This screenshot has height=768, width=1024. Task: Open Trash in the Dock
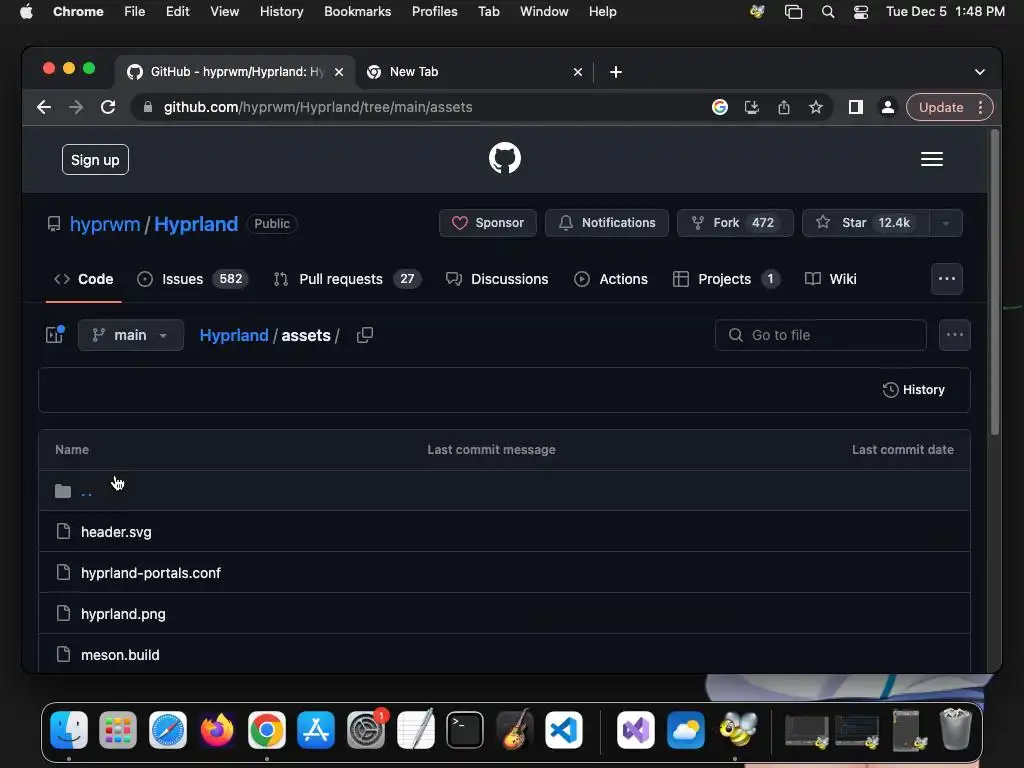point(955,729)
